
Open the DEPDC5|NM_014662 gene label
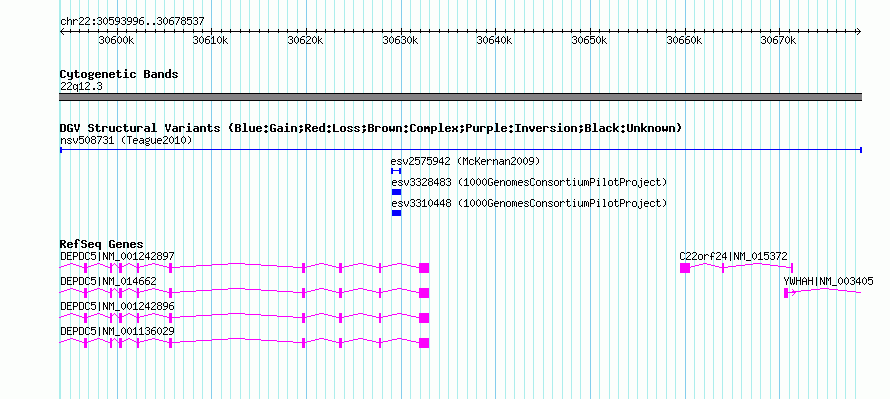pos(108,281)
